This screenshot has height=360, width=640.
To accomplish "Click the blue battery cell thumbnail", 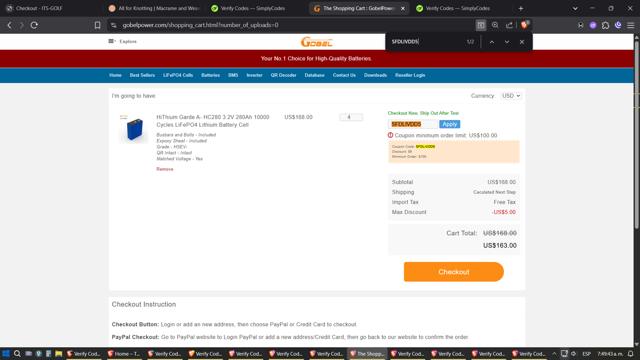I will [x=134, y=129].
